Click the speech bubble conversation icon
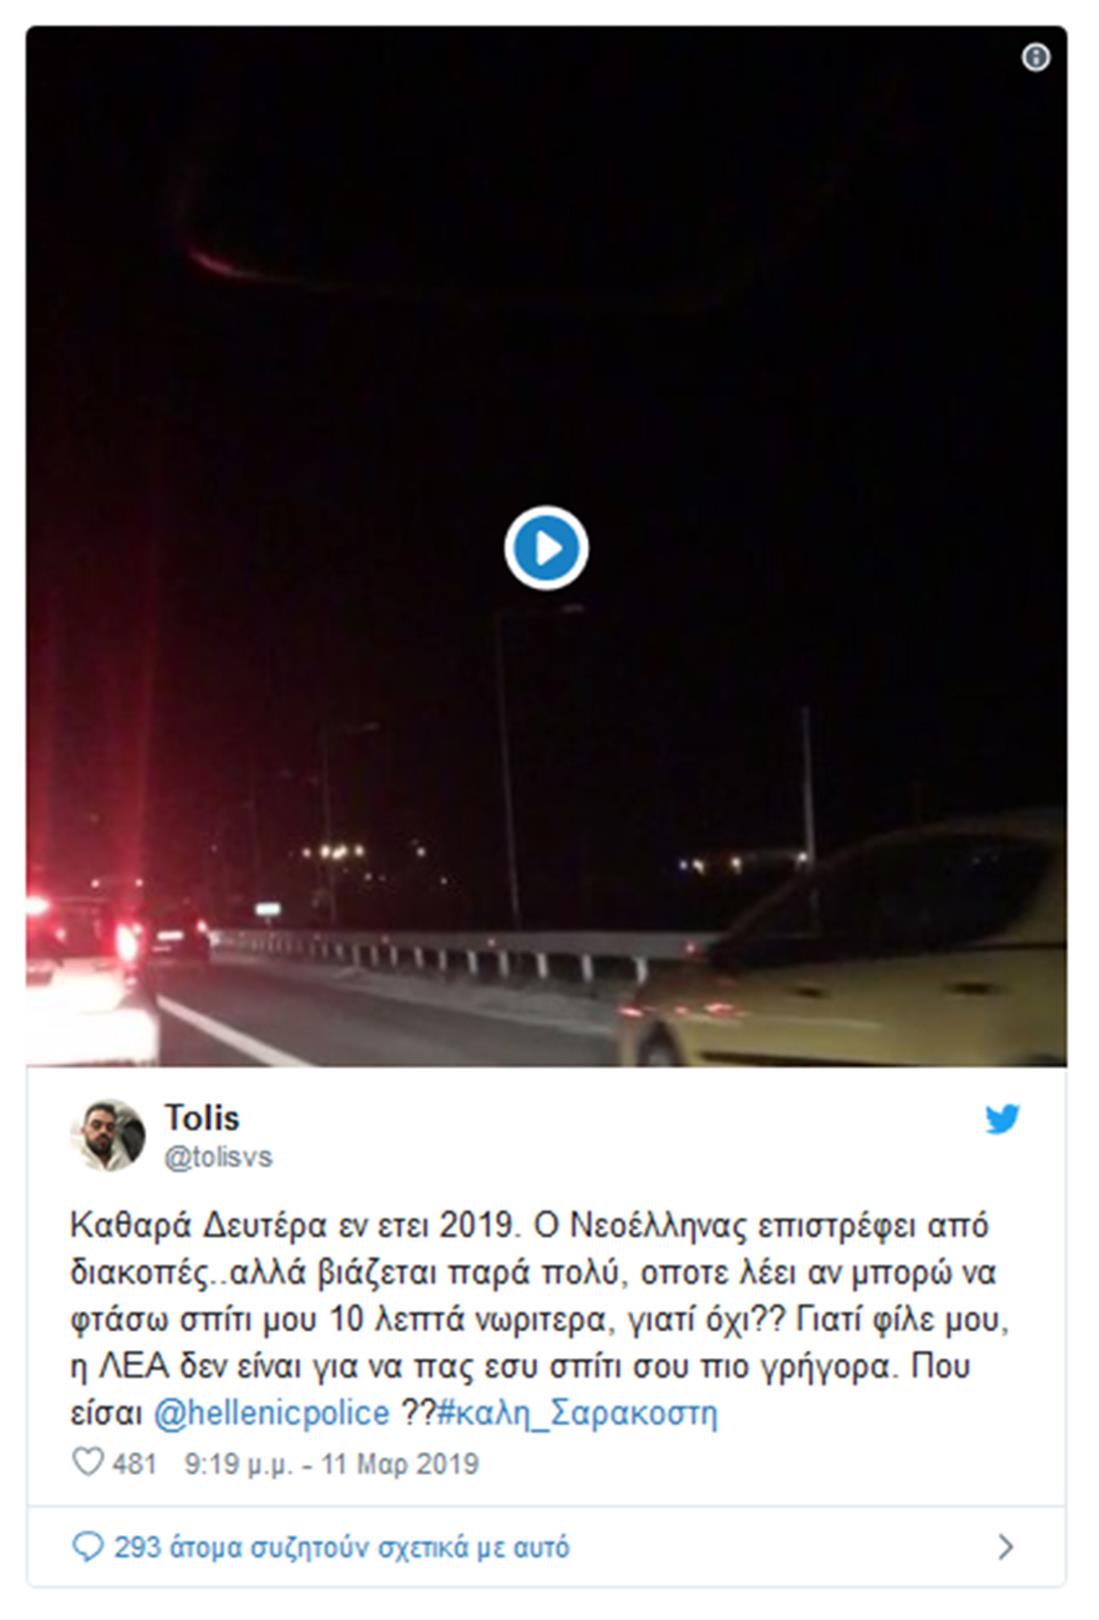1099x1620 pixels. pos(88,1547)
